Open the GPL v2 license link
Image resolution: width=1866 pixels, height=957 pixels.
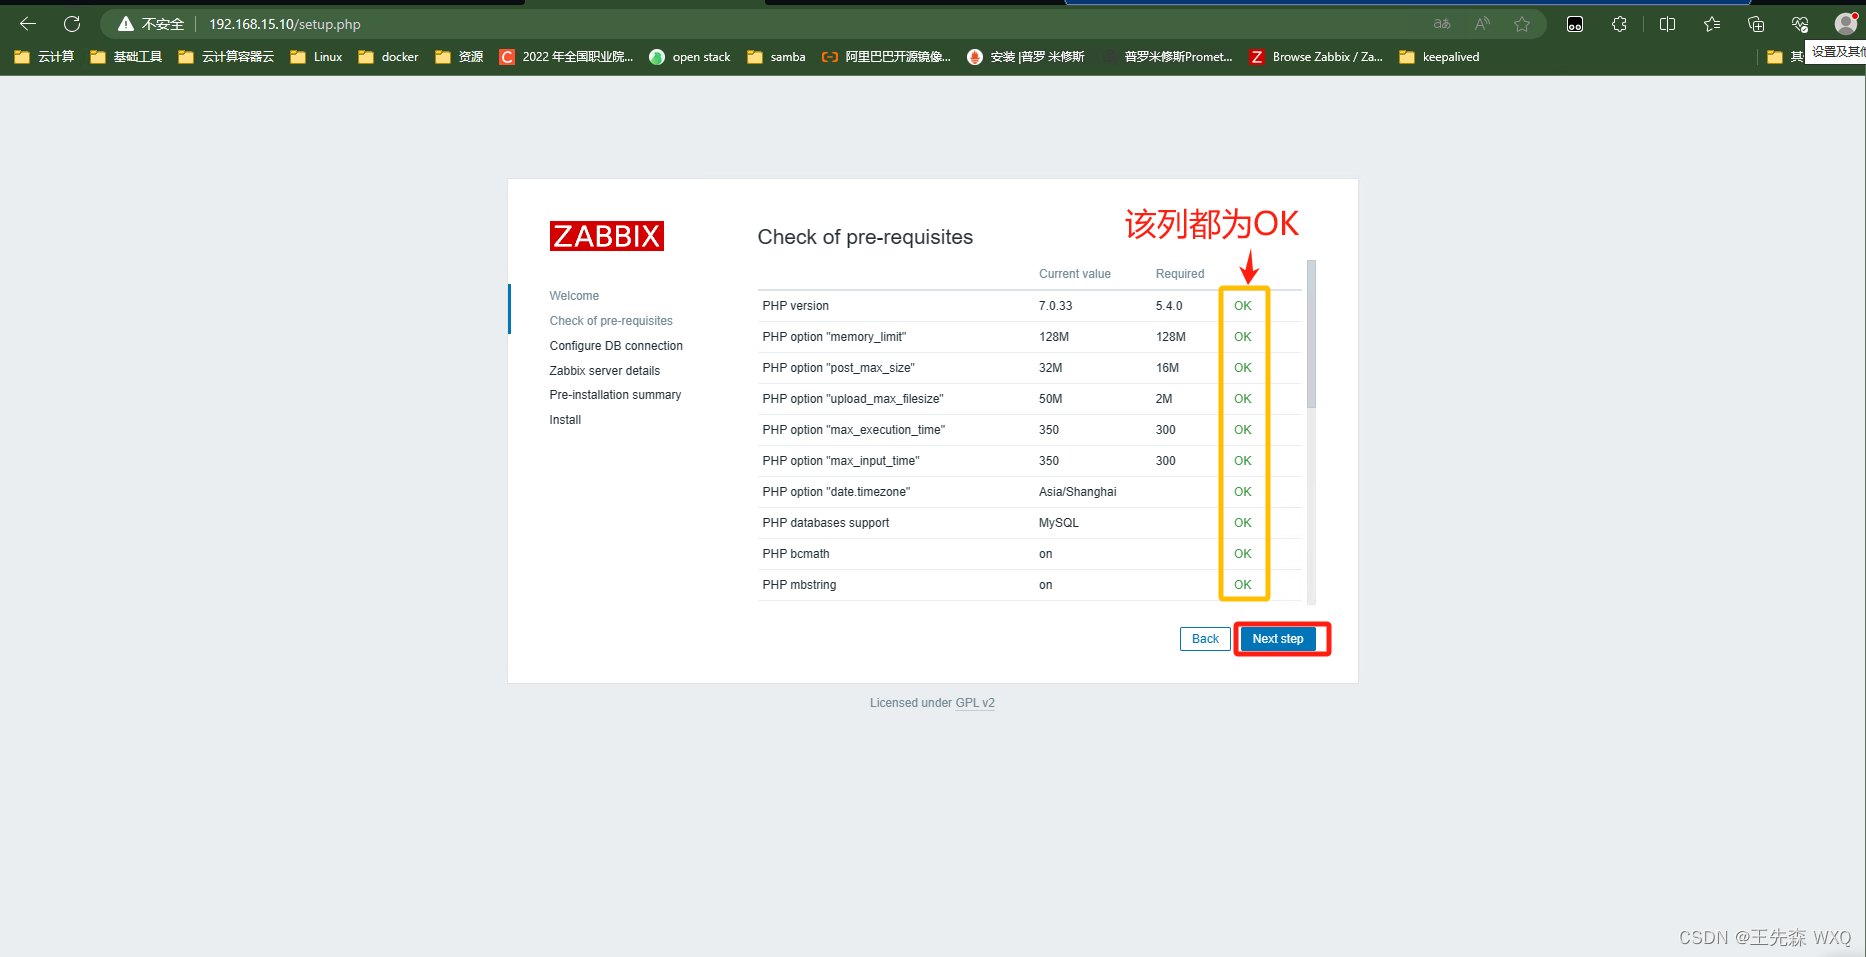975,703
